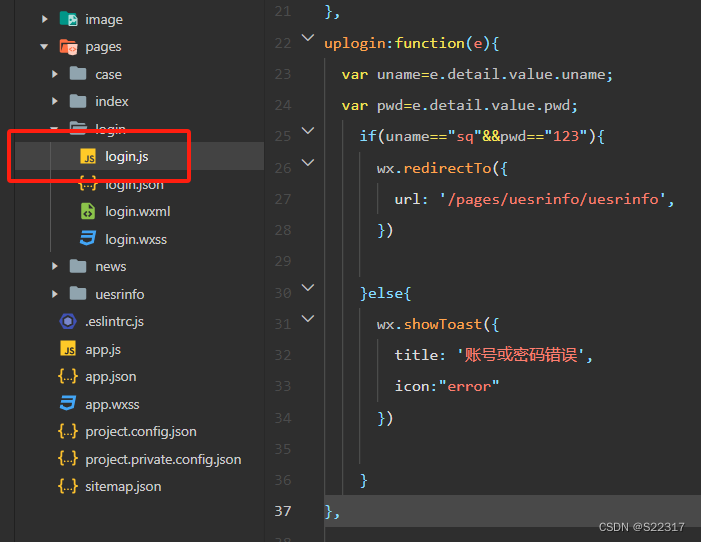Click 'redirectTo' method in code
The height and width of the screenshot is (542, 701).
447,168
